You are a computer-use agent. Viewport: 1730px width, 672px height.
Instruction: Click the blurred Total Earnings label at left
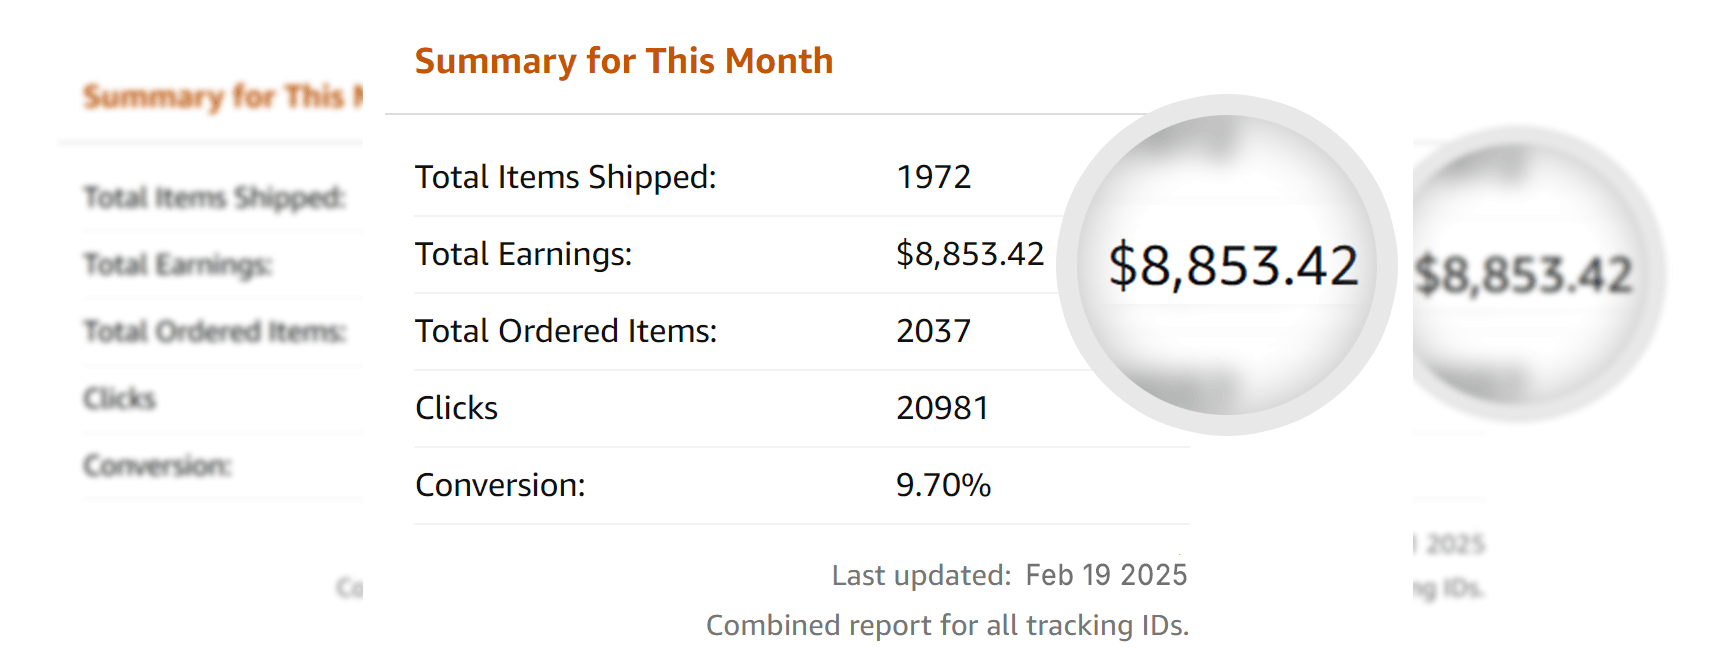click(x=178, y=265)
